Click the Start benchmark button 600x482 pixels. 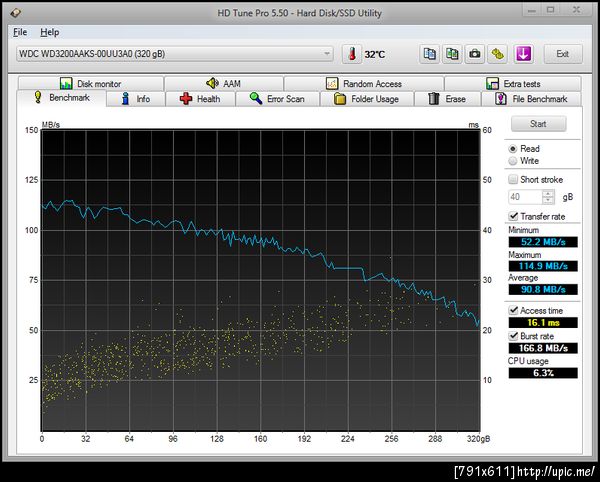538,124
